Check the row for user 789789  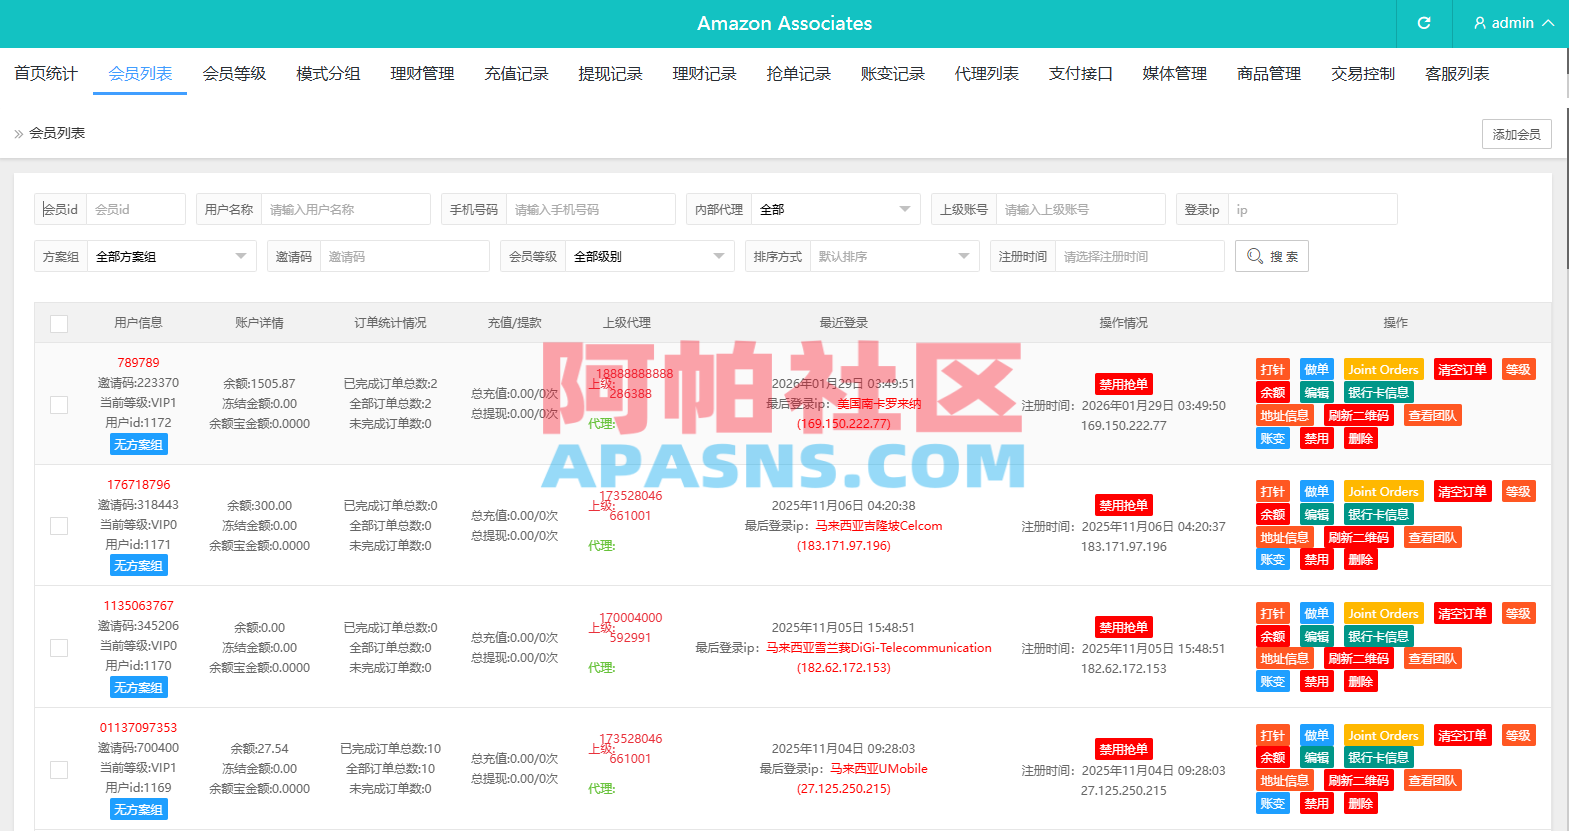click(x=59, y=404)
